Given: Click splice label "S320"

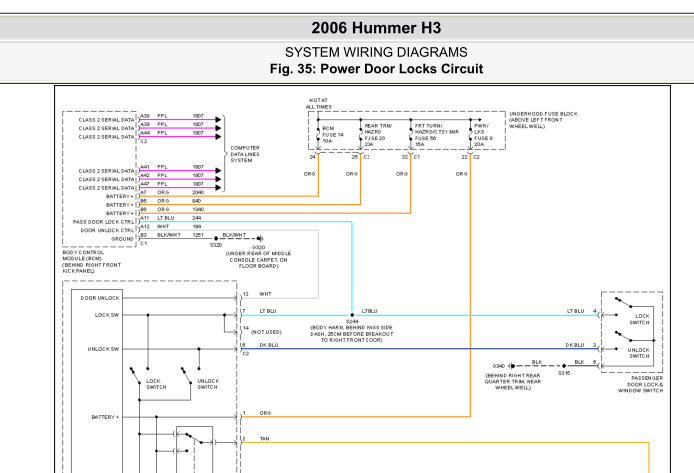Looking at the screenshot, I should 216,245.
